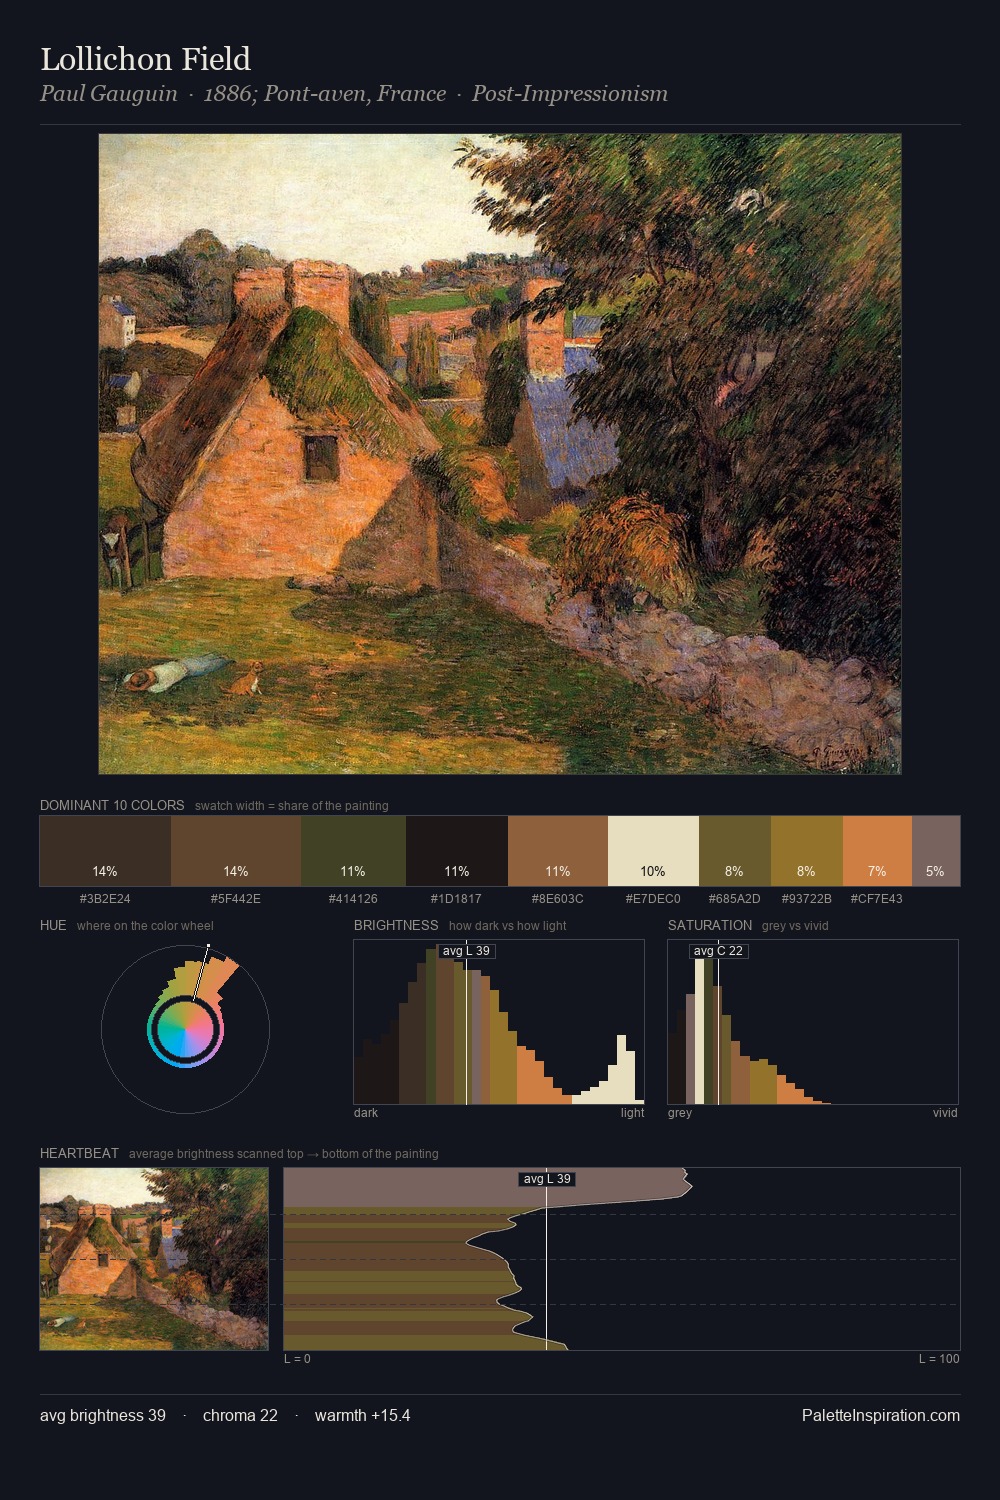Click 'grey vs vivid' caption
The width and height of the screenshot is (1000, 1500).
point(795,926)
